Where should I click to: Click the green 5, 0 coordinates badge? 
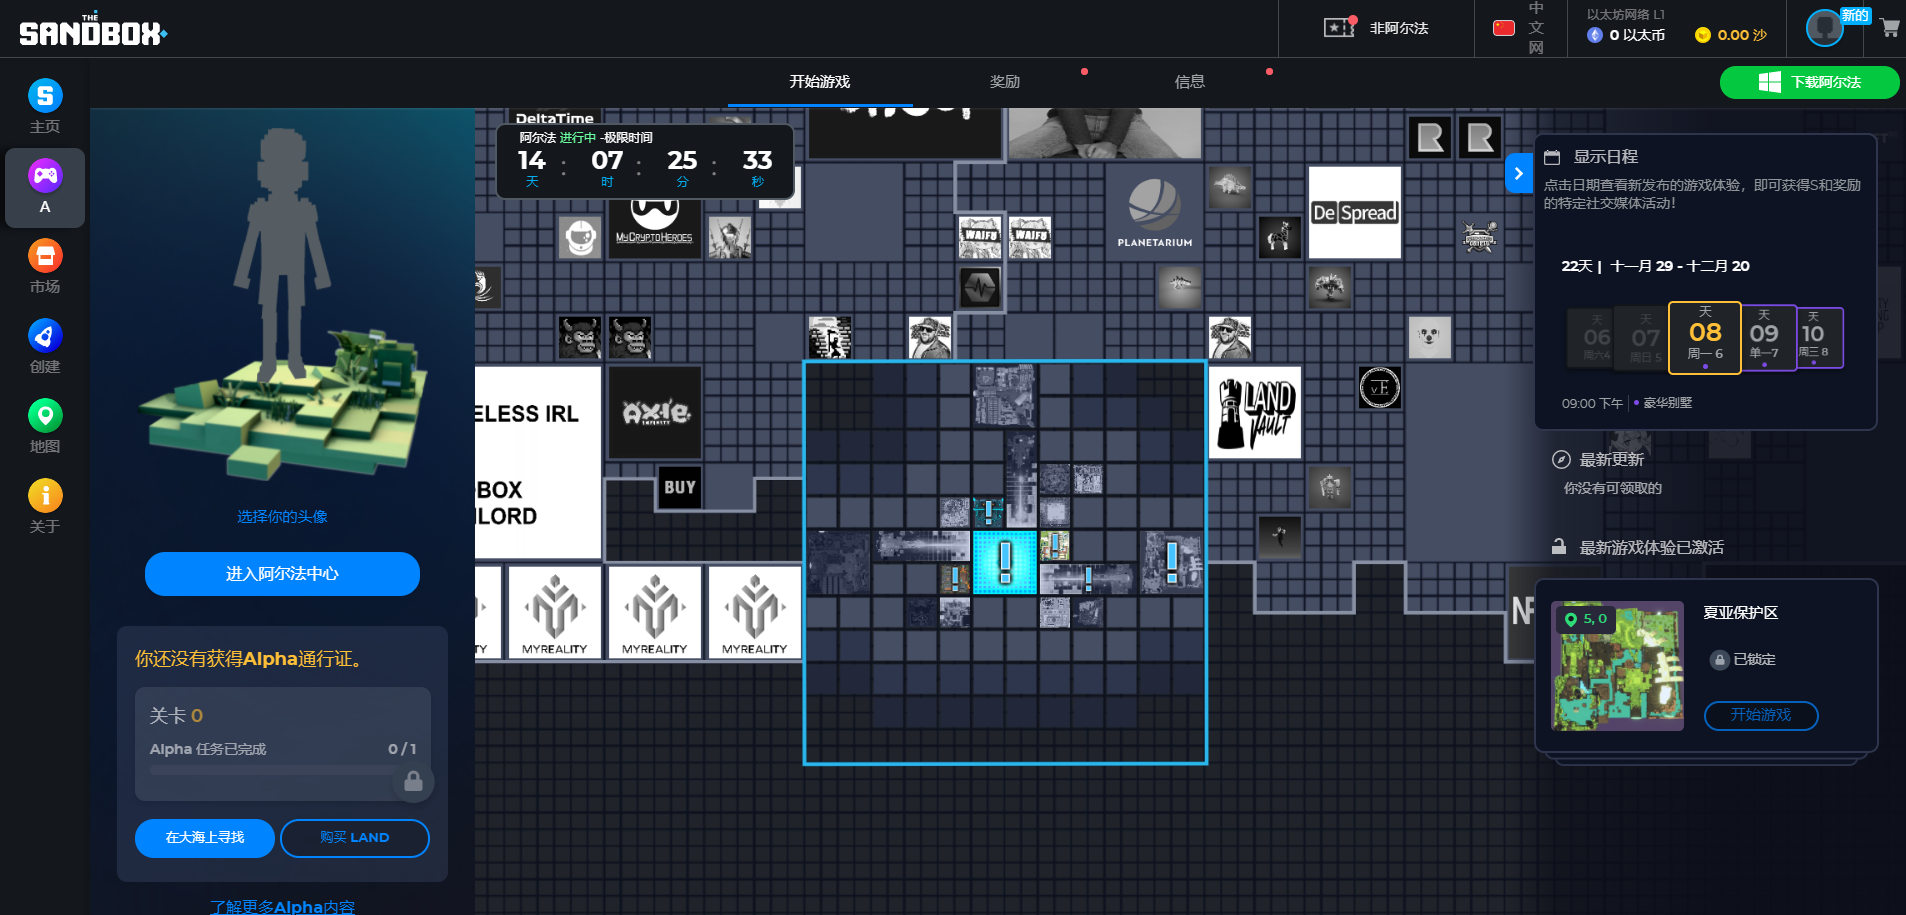coord(1586,619)
